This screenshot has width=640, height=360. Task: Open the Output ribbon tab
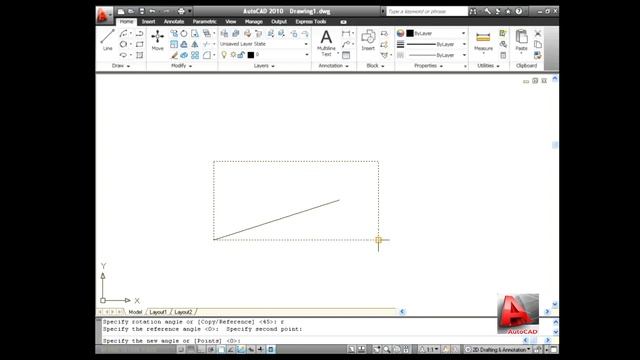pyautogui.click(x=279, y=22)
